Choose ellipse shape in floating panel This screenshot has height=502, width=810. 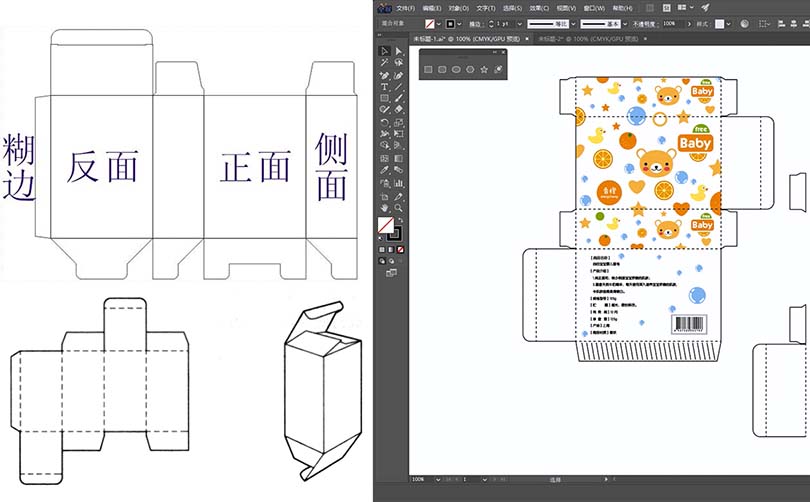[456, 69]
